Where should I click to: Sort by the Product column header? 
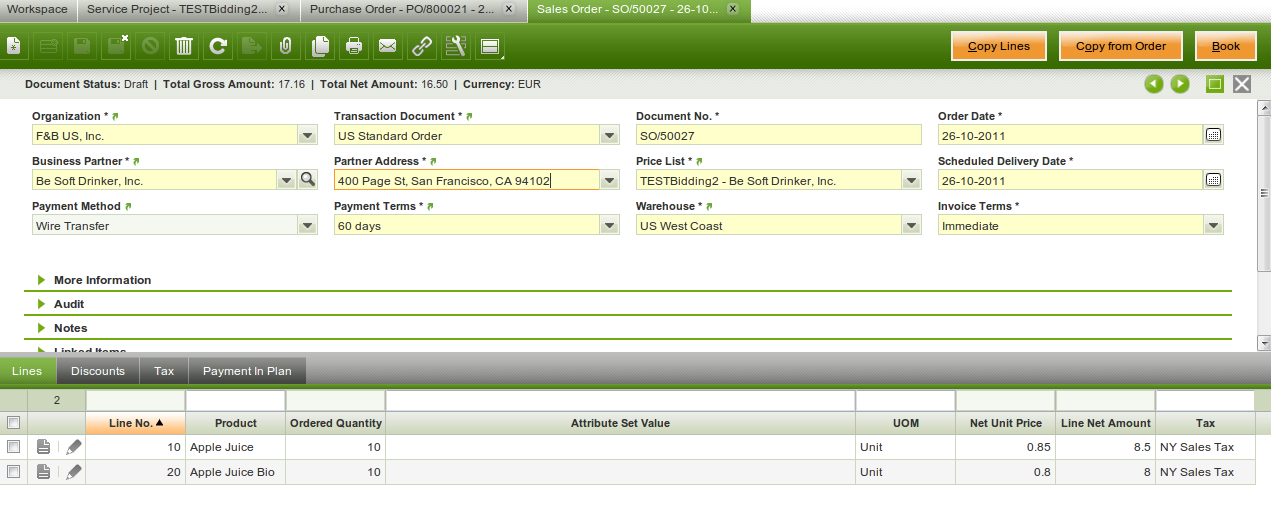[x=236, y=423]
